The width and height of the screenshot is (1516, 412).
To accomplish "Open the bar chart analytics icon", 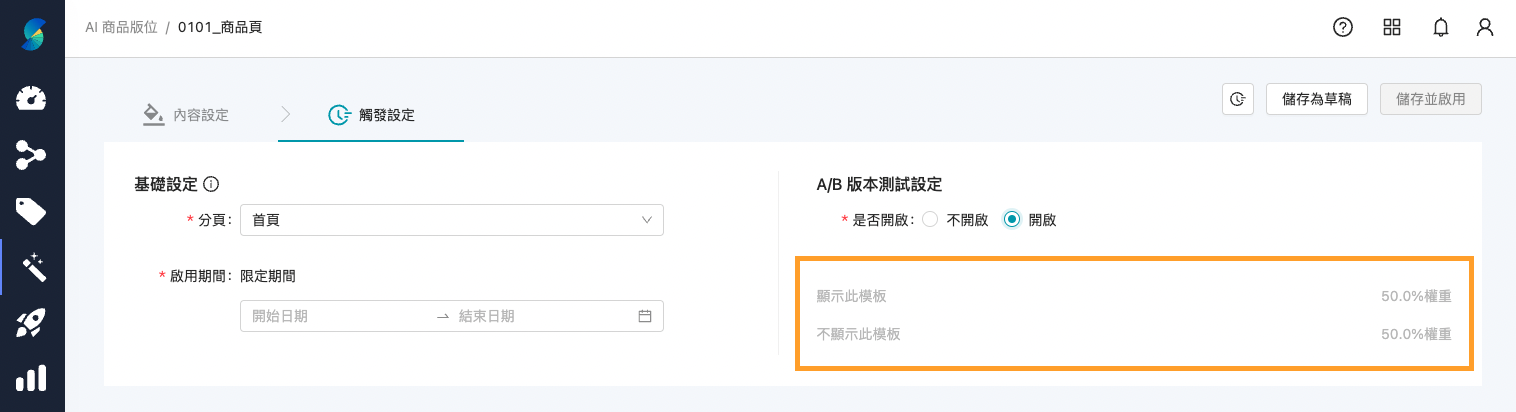I will coord(32,378).
